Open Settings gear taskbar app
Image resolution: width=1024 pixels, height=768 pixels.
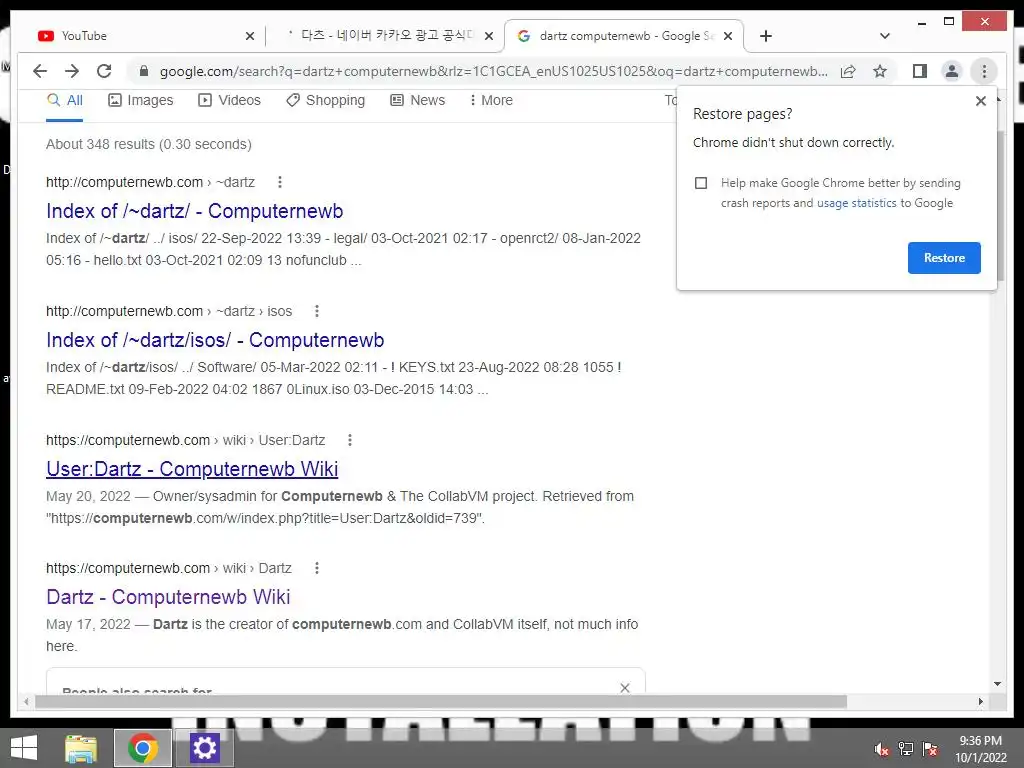click(204, 748)
